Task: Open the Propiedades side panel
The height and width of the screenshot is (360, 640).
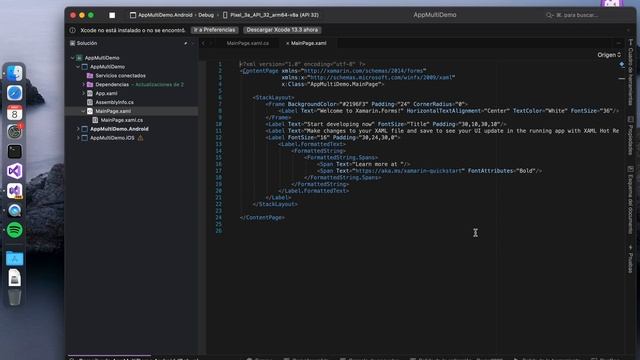Action: 631,136
